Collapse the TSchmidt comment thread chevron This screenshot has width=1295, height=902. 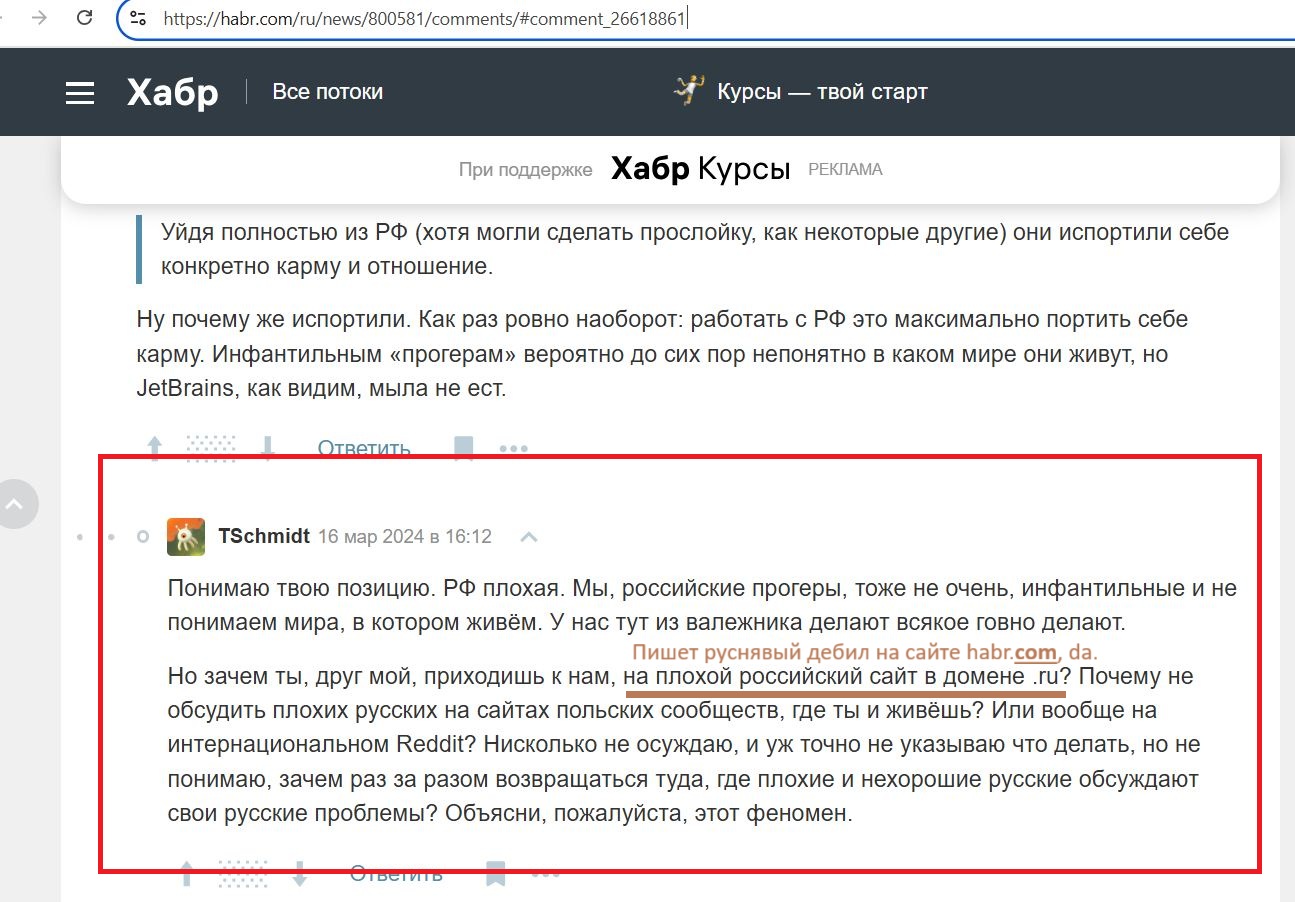(529, 537)
